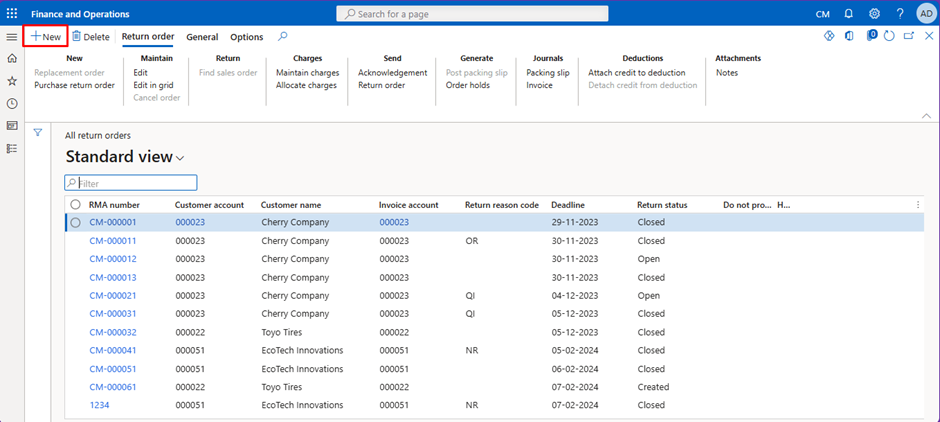Open page in new window icon

pos(909,36)
